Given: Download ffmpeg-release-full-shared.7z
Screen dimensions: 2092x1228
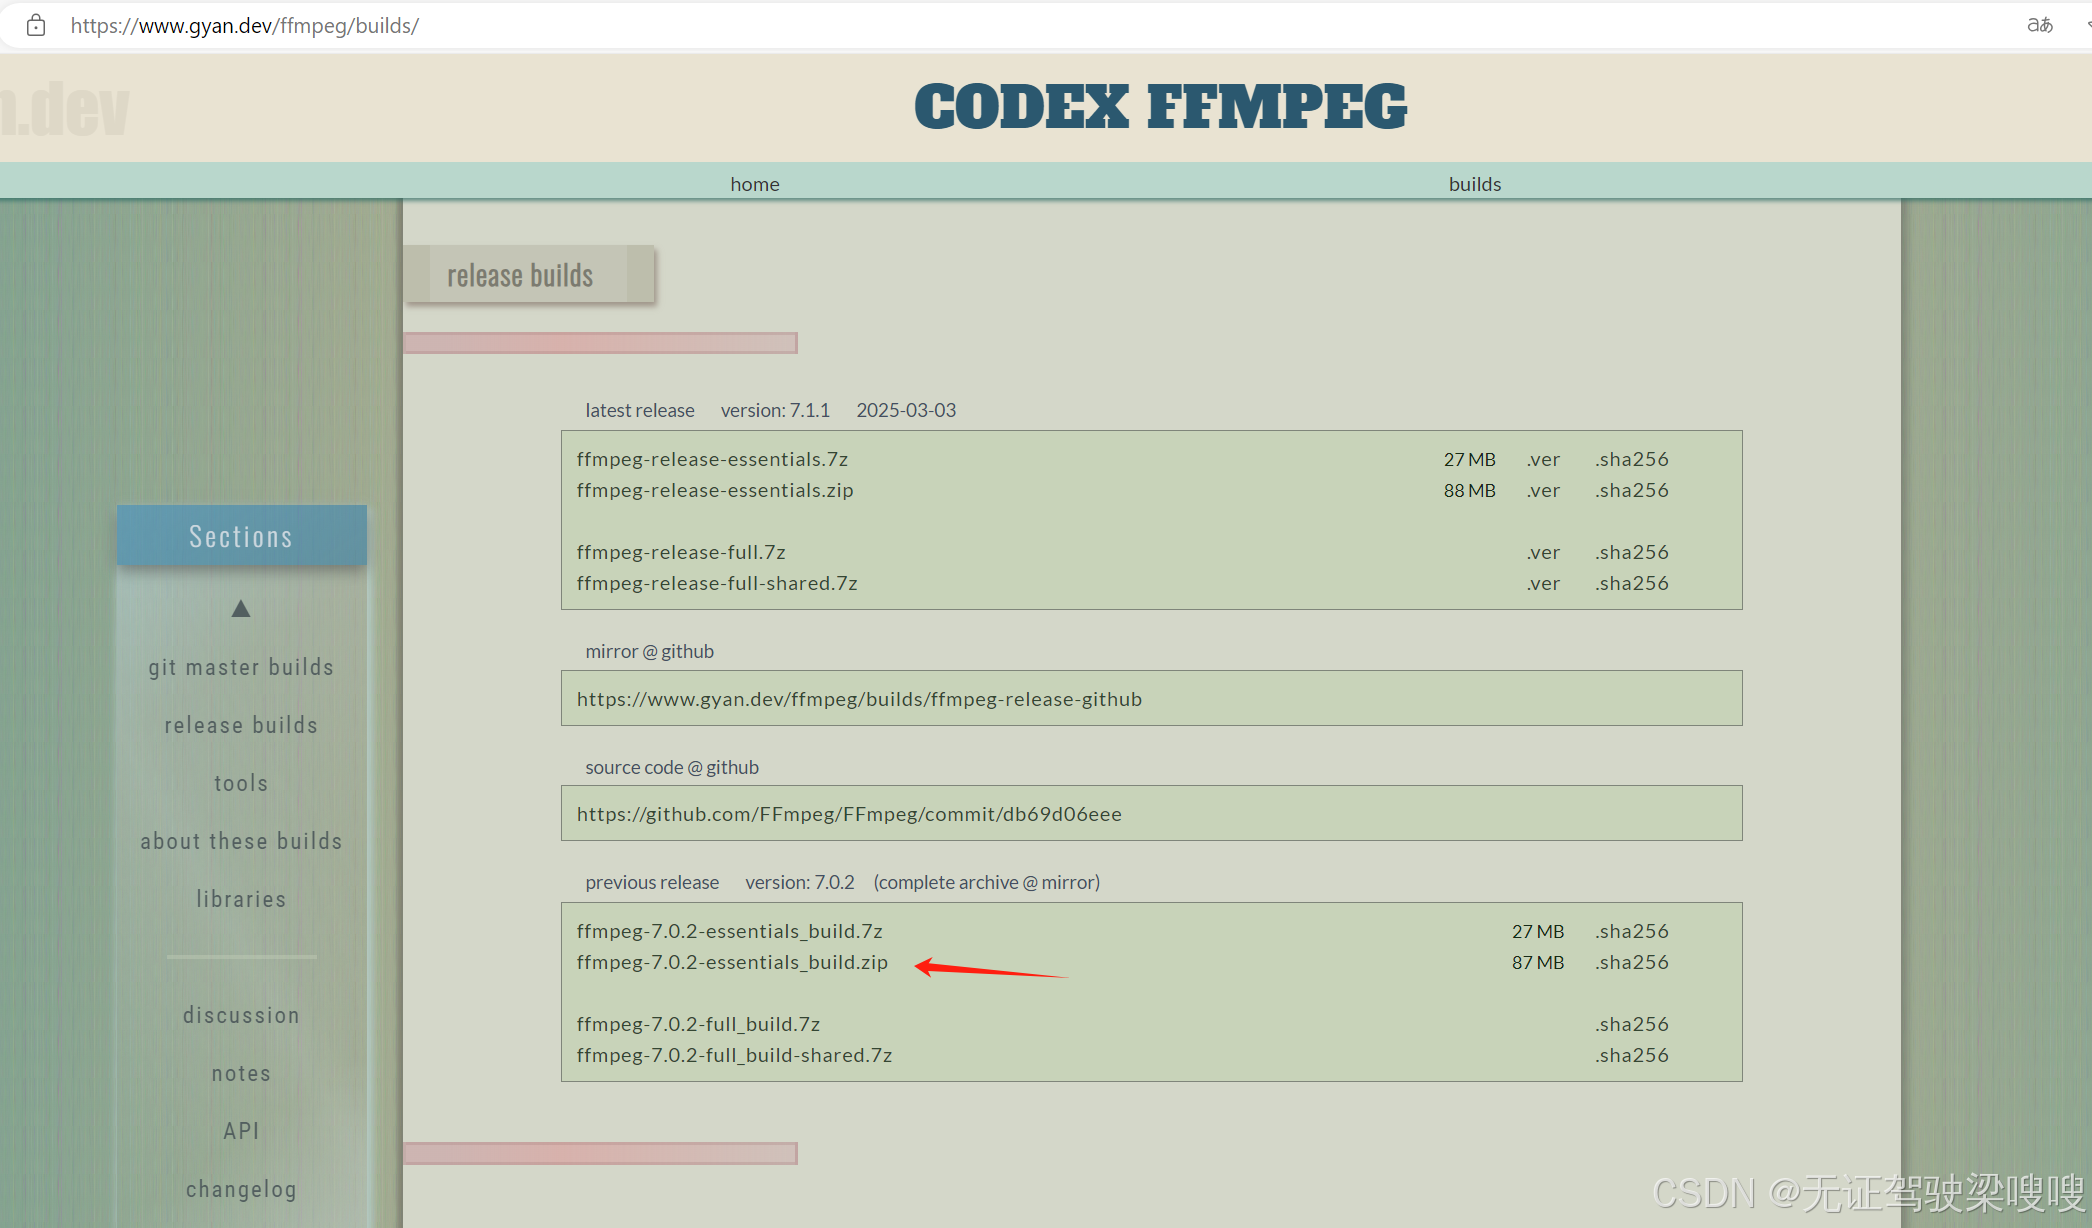Looking at the screenshot, I should (717, 583).
